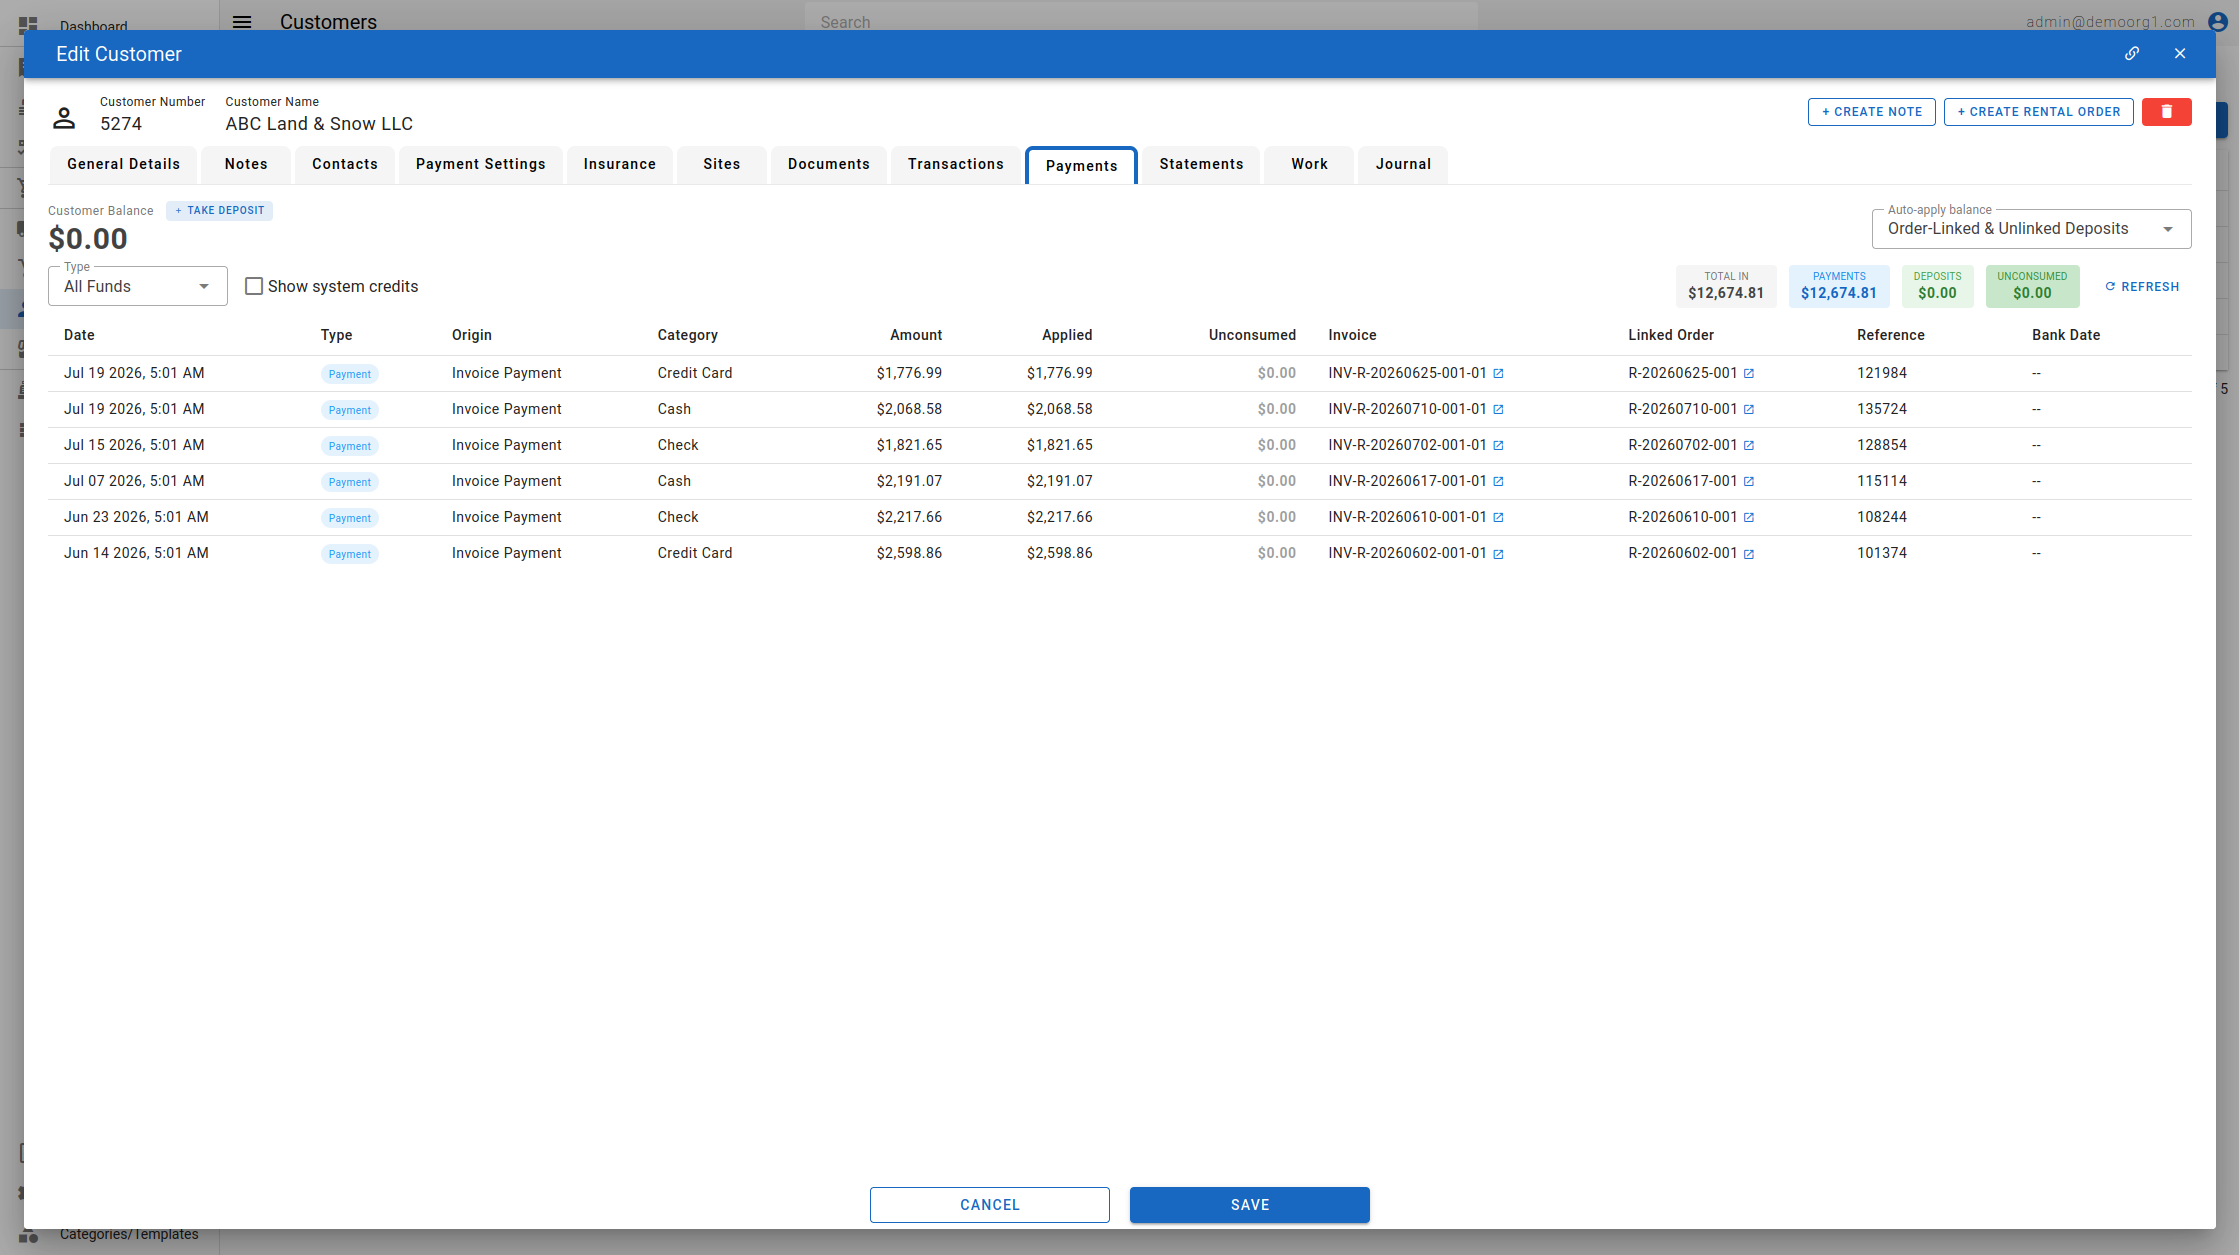Sort by the Date column header
2239x1255 pixels.
[x=79, y=336]
